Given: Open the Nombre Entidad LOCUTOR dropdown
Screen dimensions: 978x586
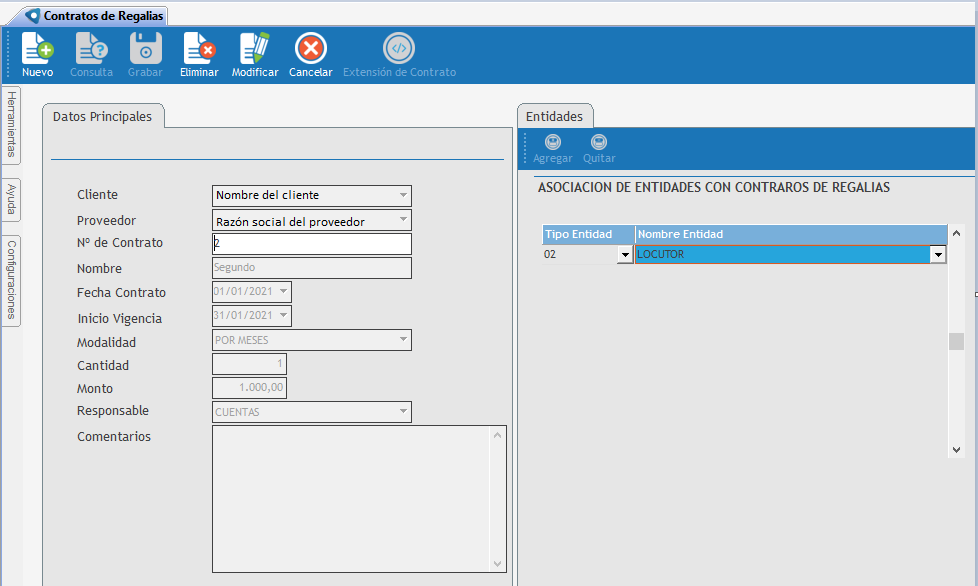Looking at the screenshot, I should pos(938,255).
